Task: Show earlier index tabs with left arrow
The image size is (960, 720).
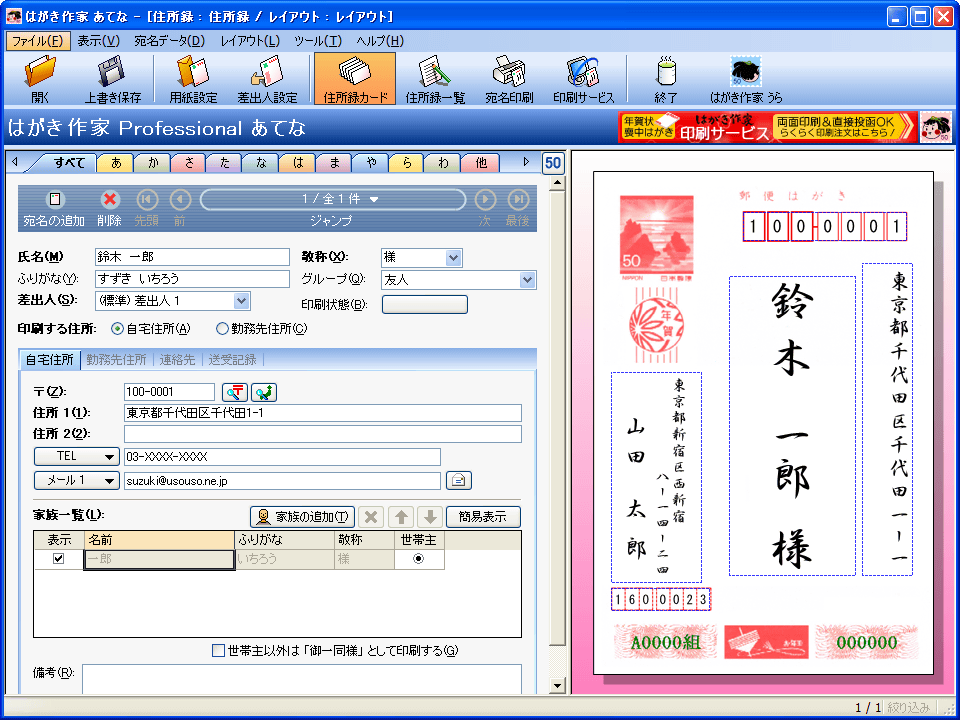Action: pos(15,162)
